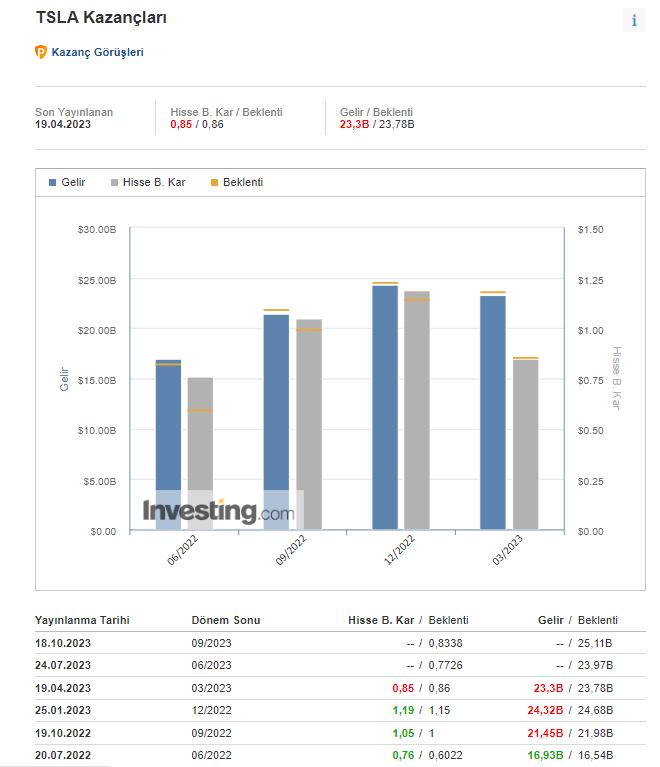
Task: Click the gray EPS bar for 09/2022
Action: (309, 424)
